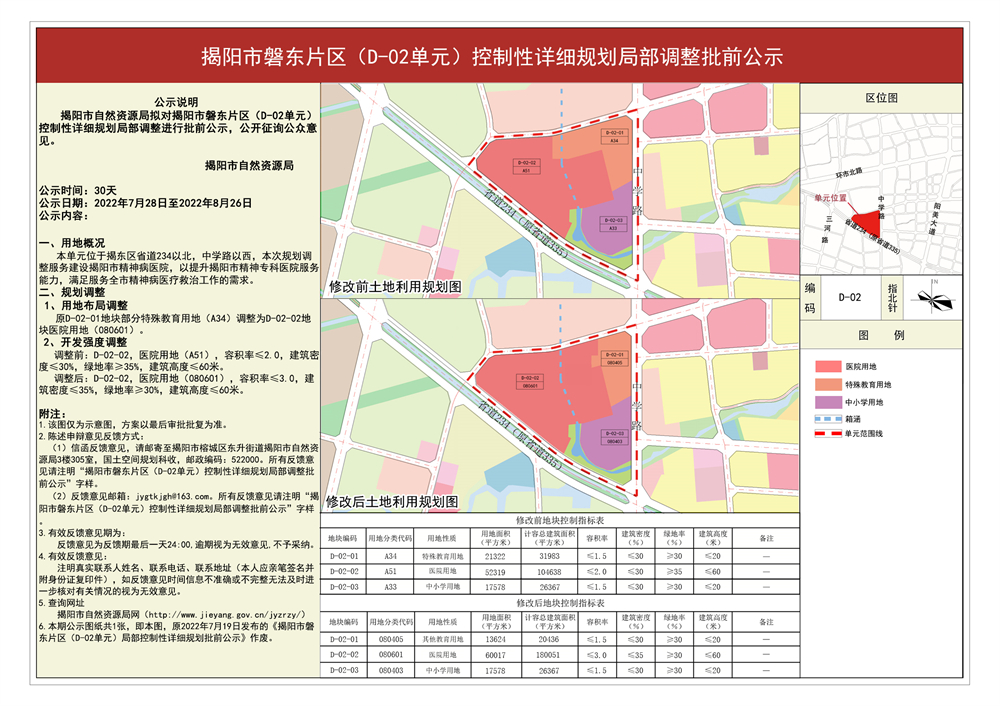Click the 指北针 label cell

click(892, 298)
